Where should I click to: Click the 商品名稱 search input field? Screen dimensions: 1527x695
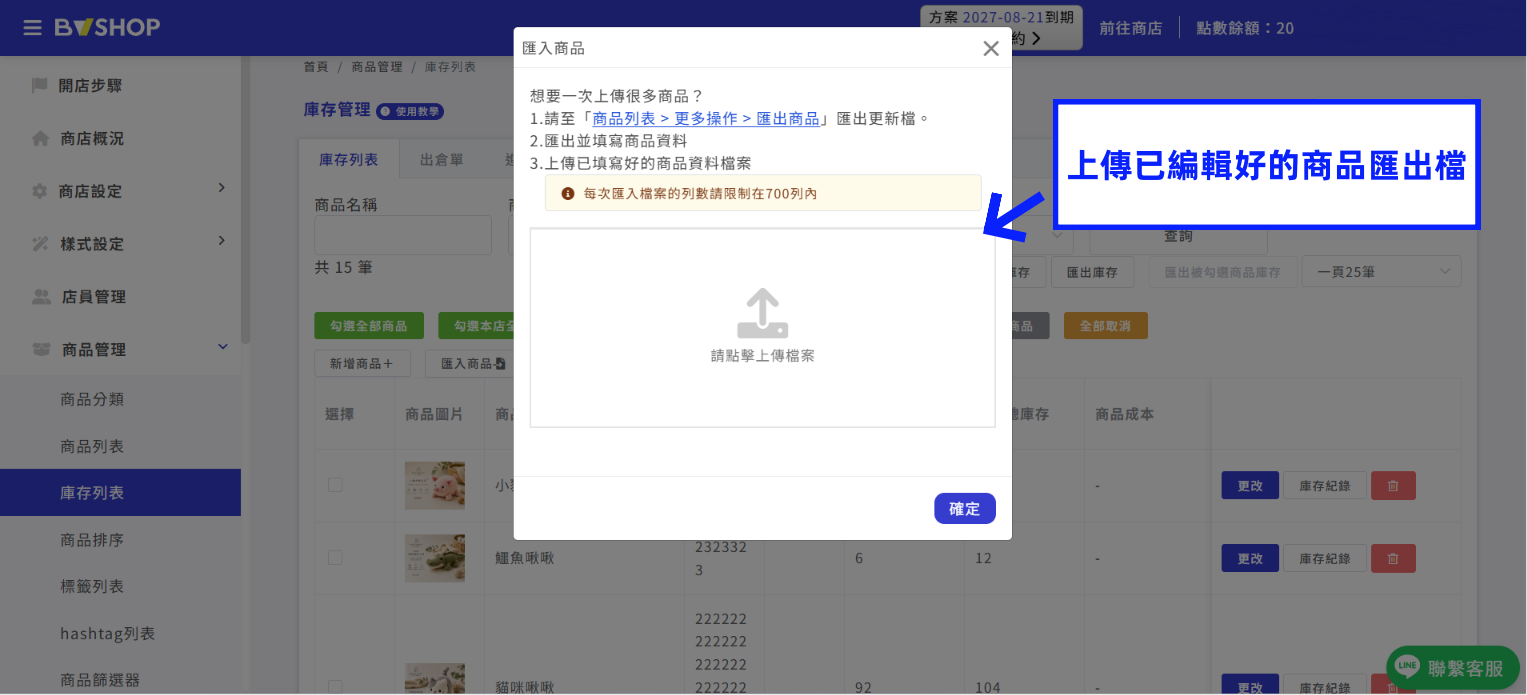[x=403, y=235]
